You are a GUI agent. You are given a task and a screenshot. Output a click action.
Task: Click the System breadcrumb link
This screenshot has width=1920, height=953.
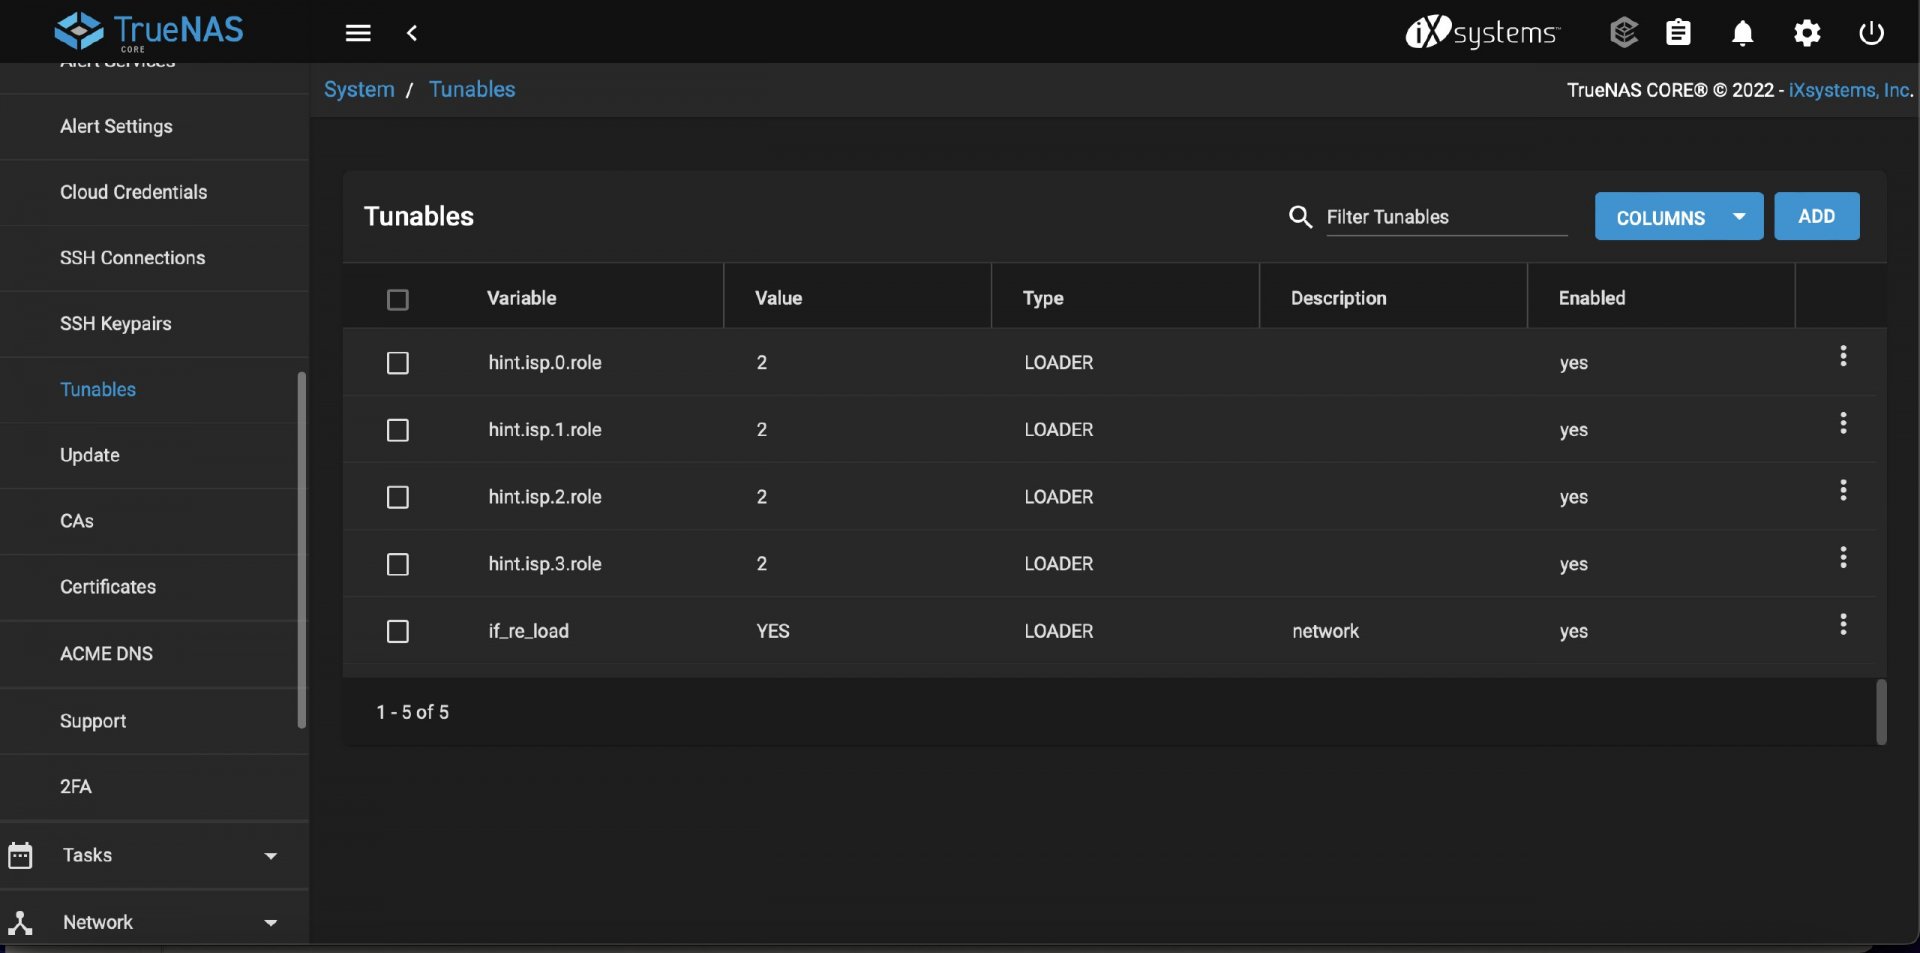point(359,90)
